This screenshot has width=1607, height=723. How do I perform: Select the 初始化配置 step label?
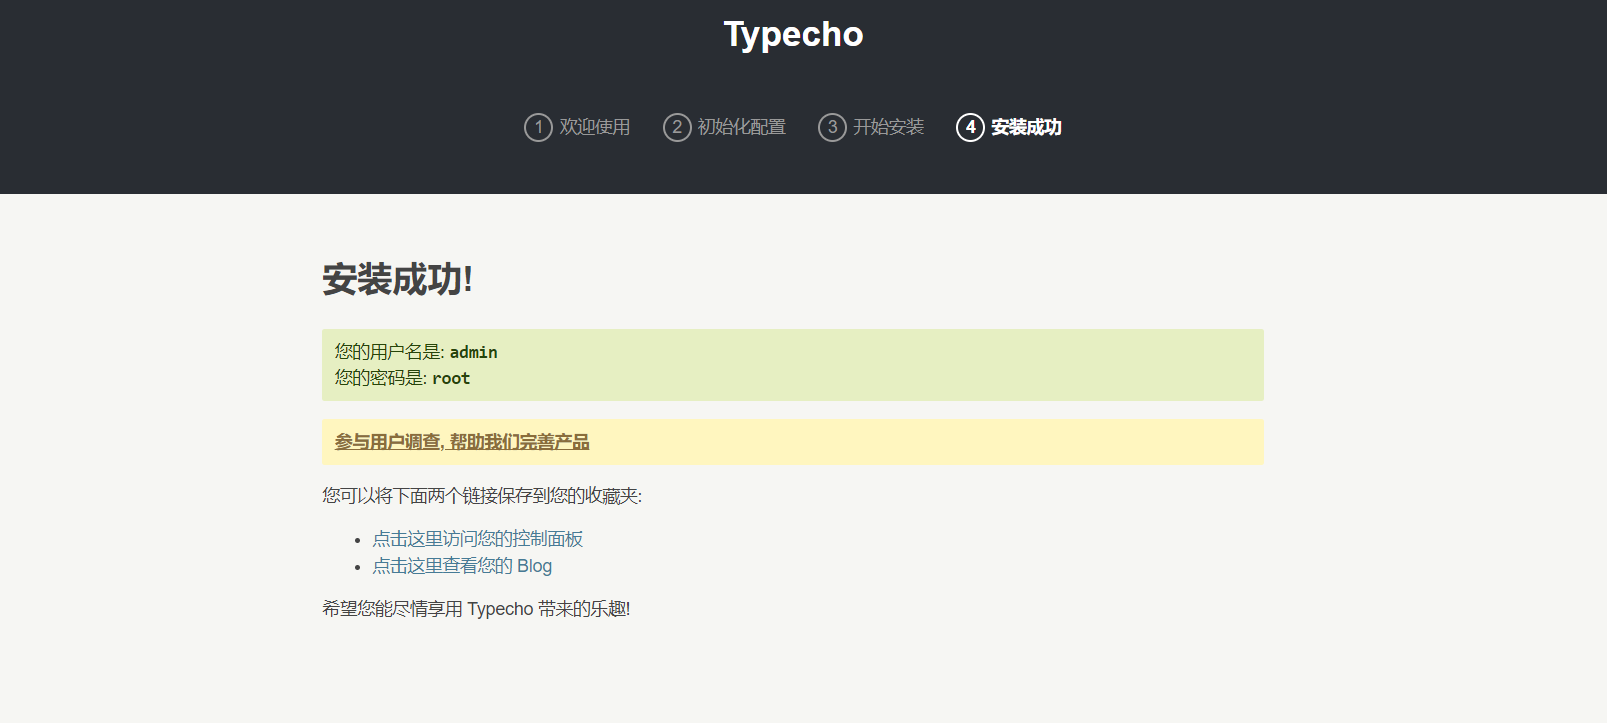[x=741, y=127]
